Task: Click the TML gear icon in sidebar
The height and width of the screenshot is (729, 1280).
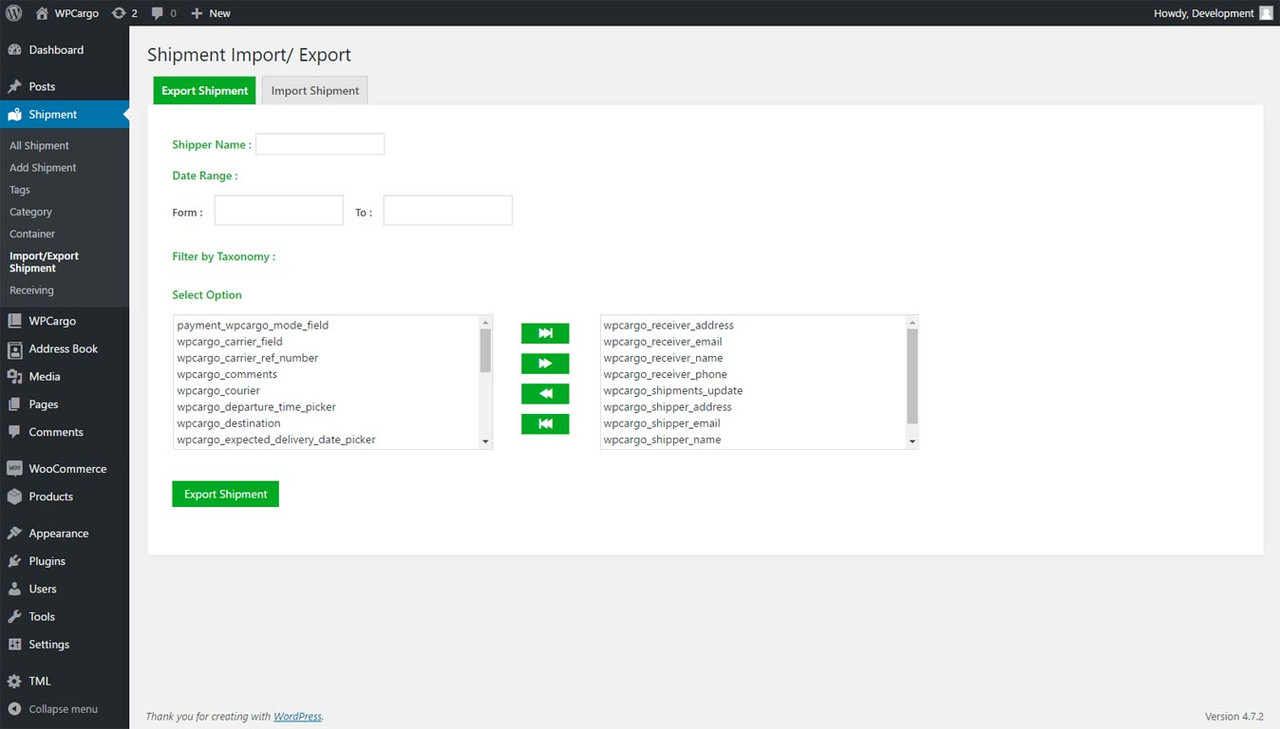Action: point(17,681)
